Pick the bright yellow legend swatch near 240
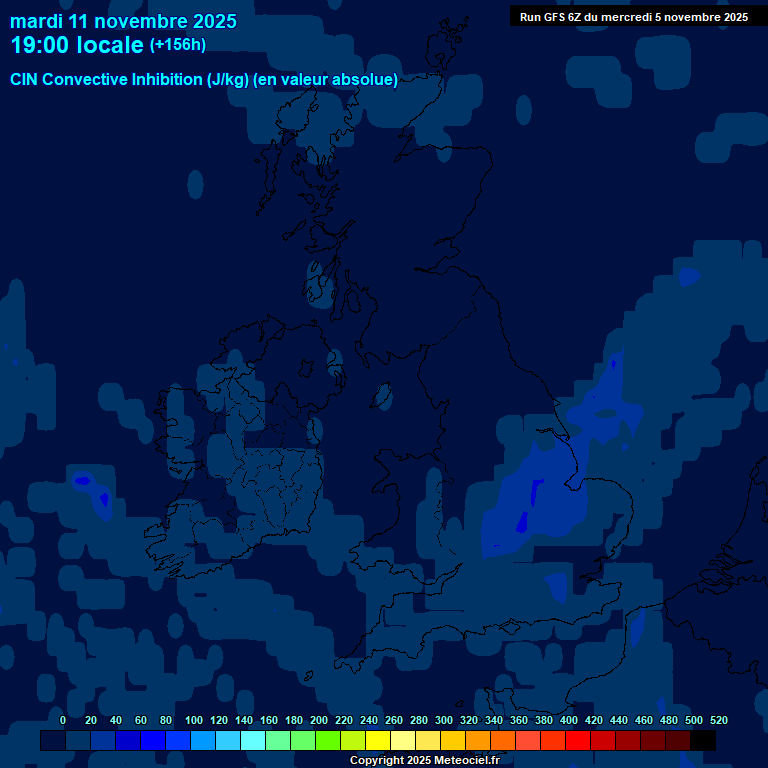 [378, 741]
